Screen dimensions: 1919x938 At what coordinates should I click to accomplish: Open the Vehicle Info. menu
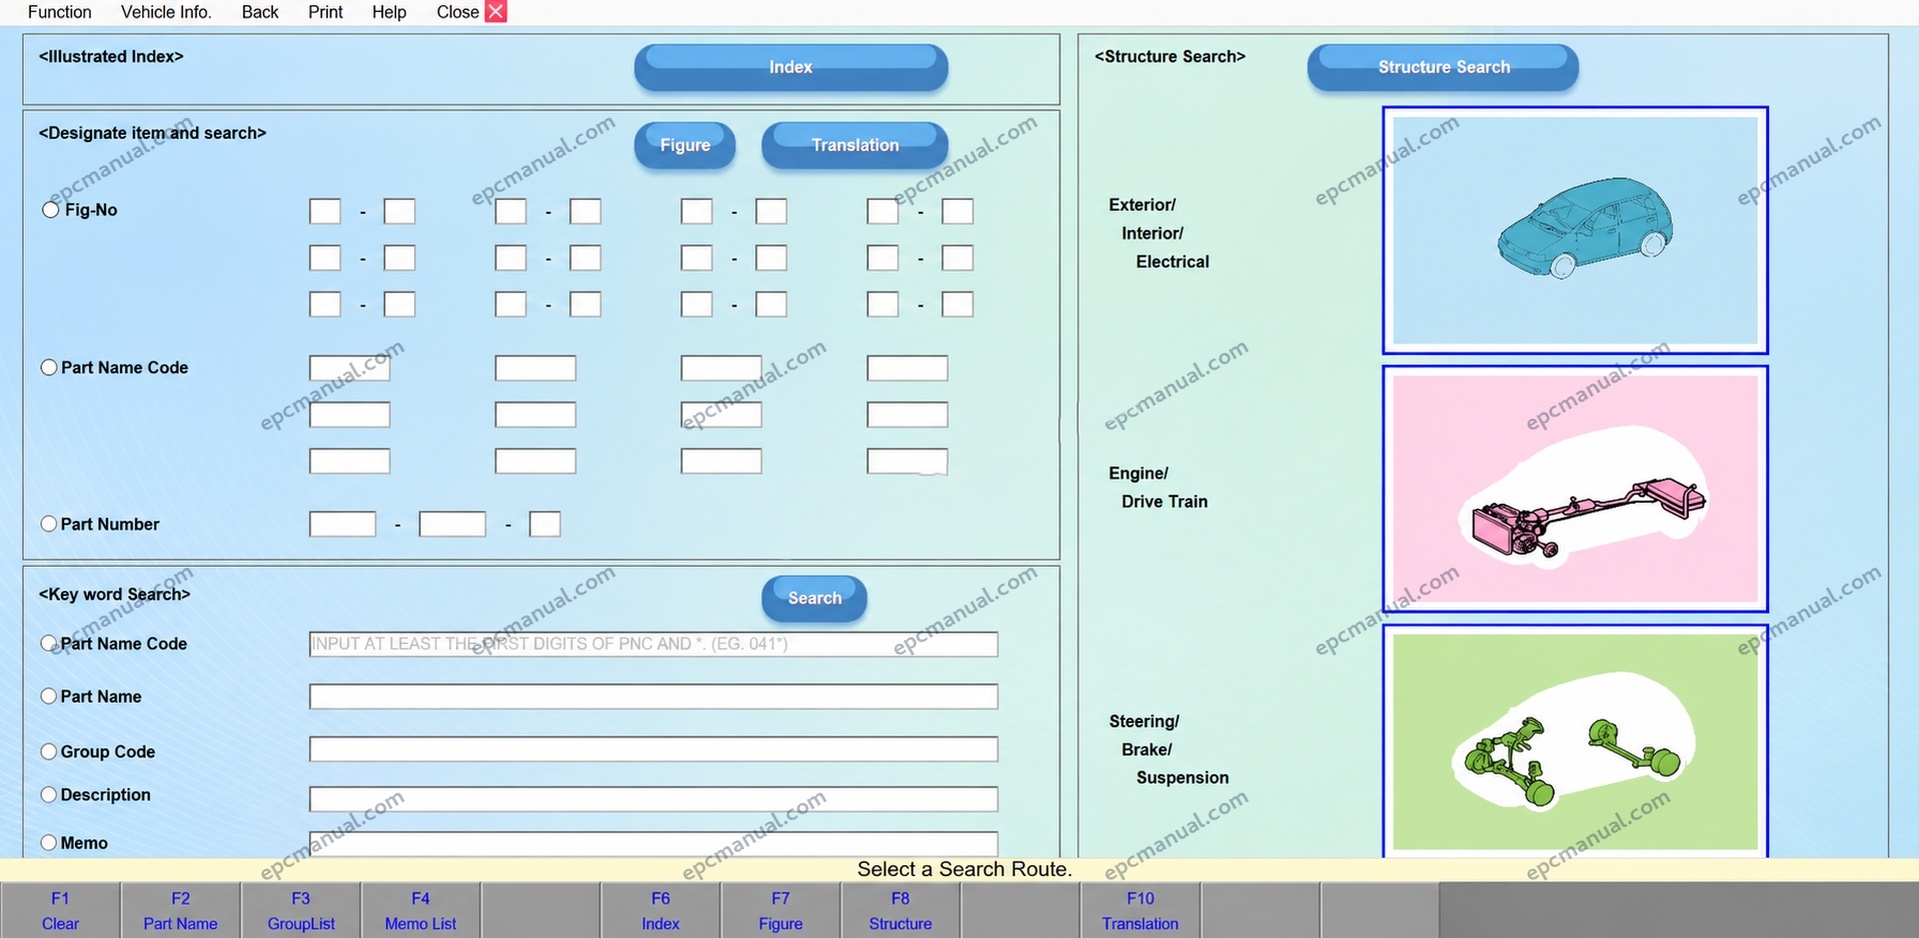166,12
